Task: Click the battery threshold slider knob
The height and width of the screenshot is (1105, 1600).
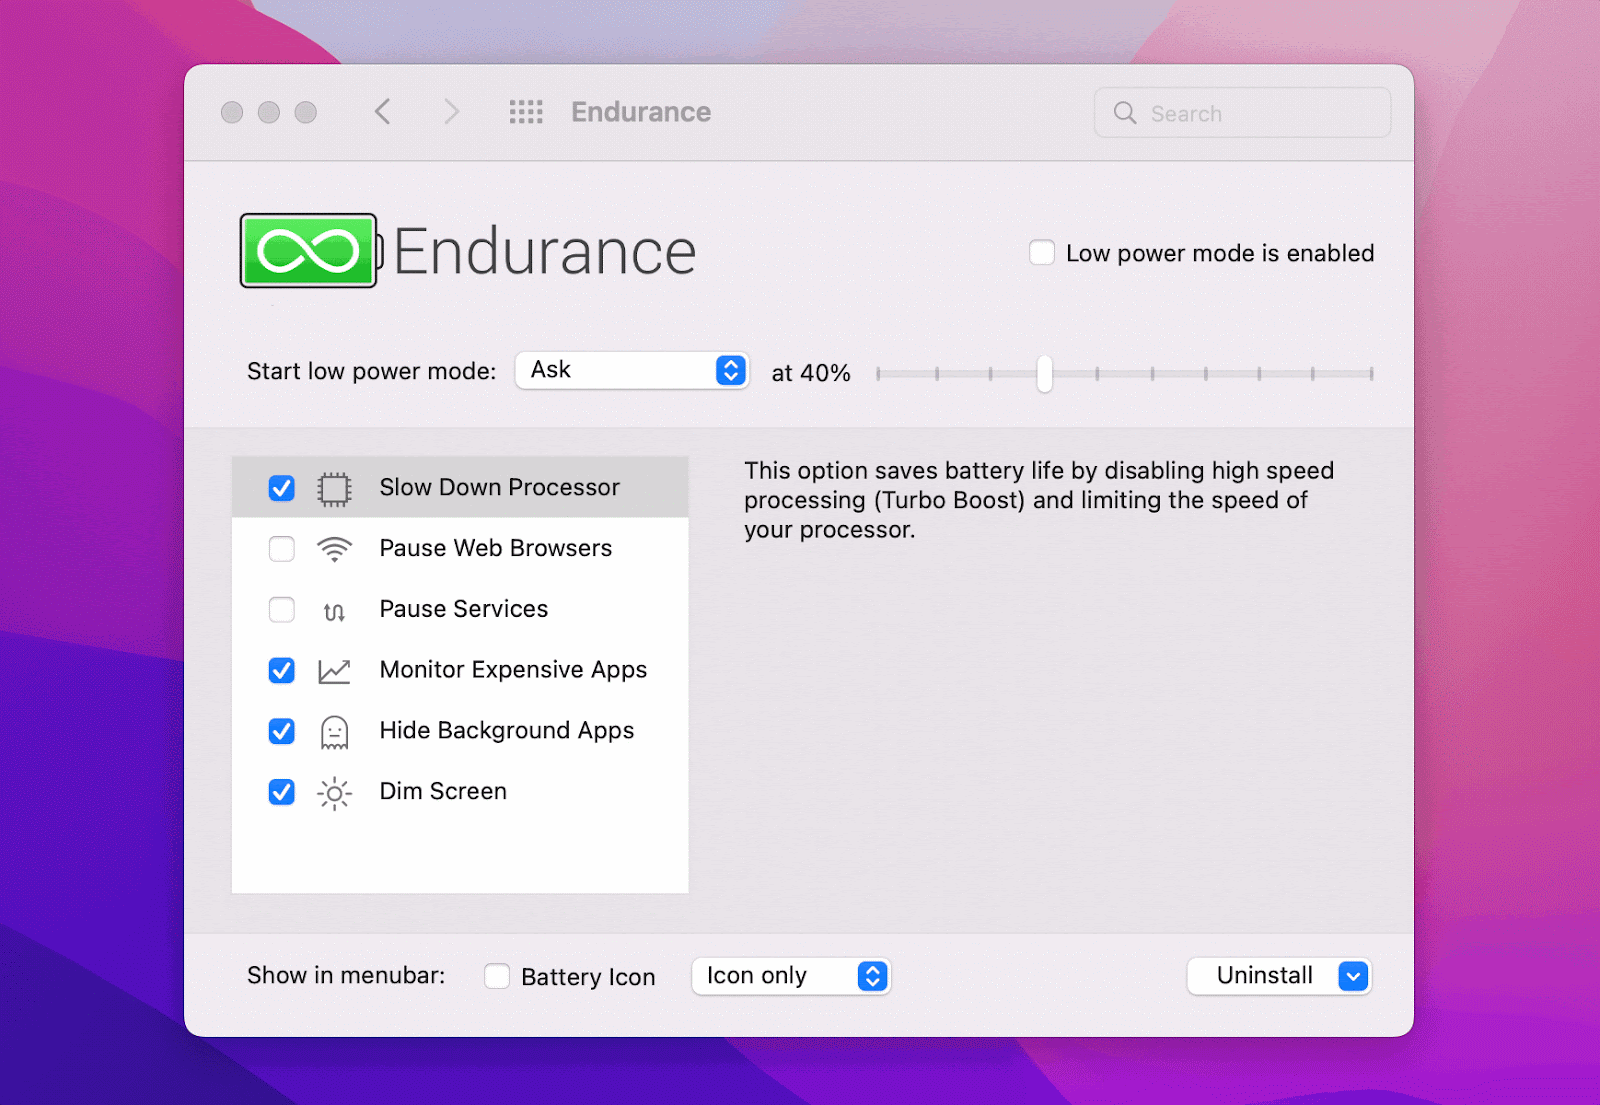Action: (x=1045, y=374)
